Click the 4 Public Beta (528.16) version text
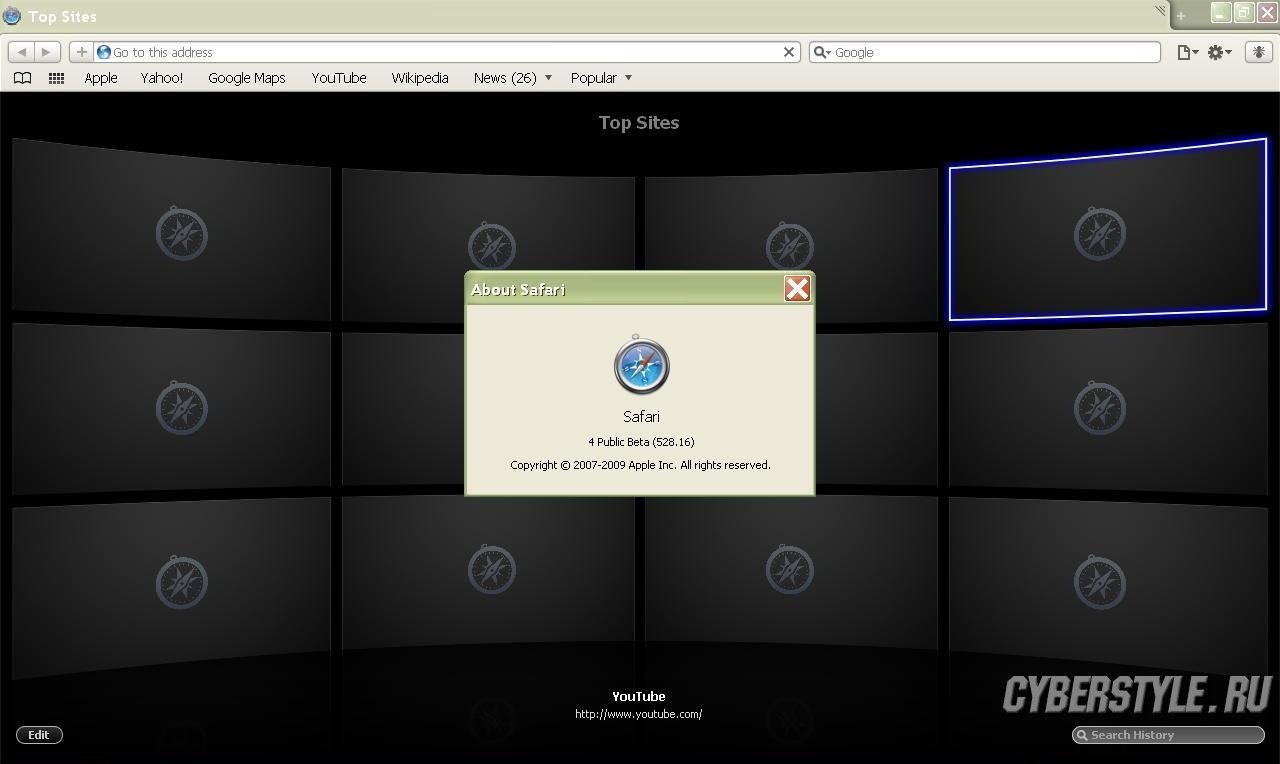This screenshot has width=1280, height=764. (x=641, y=442)
